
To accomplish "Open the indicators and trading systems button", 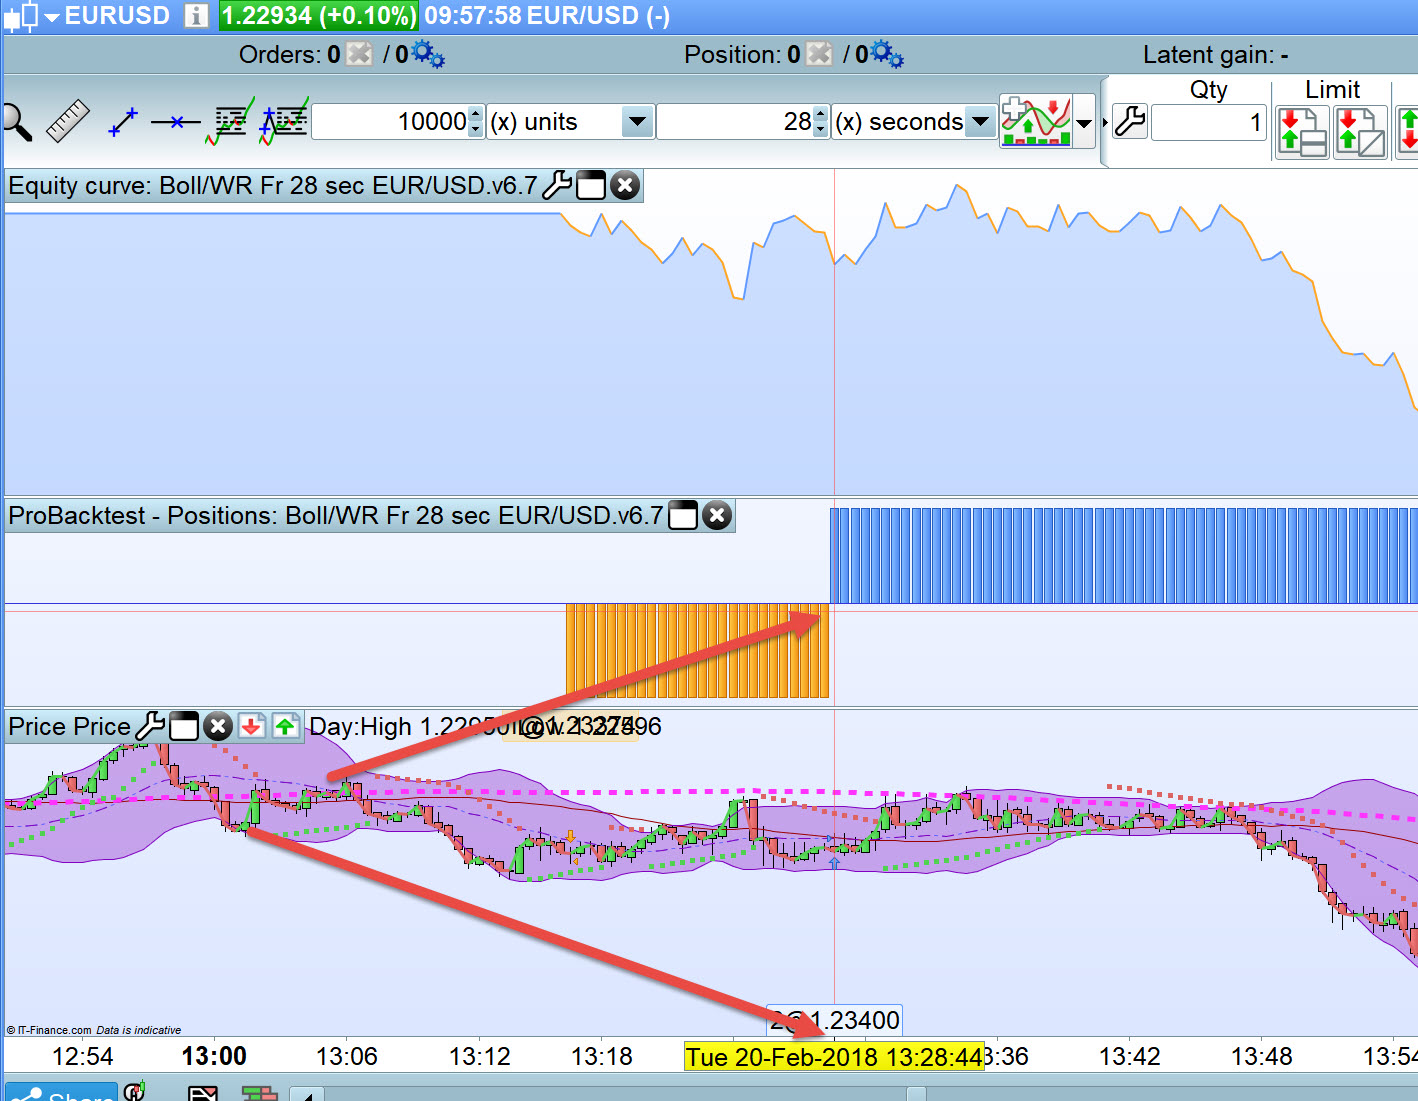I will point(1036,122).
